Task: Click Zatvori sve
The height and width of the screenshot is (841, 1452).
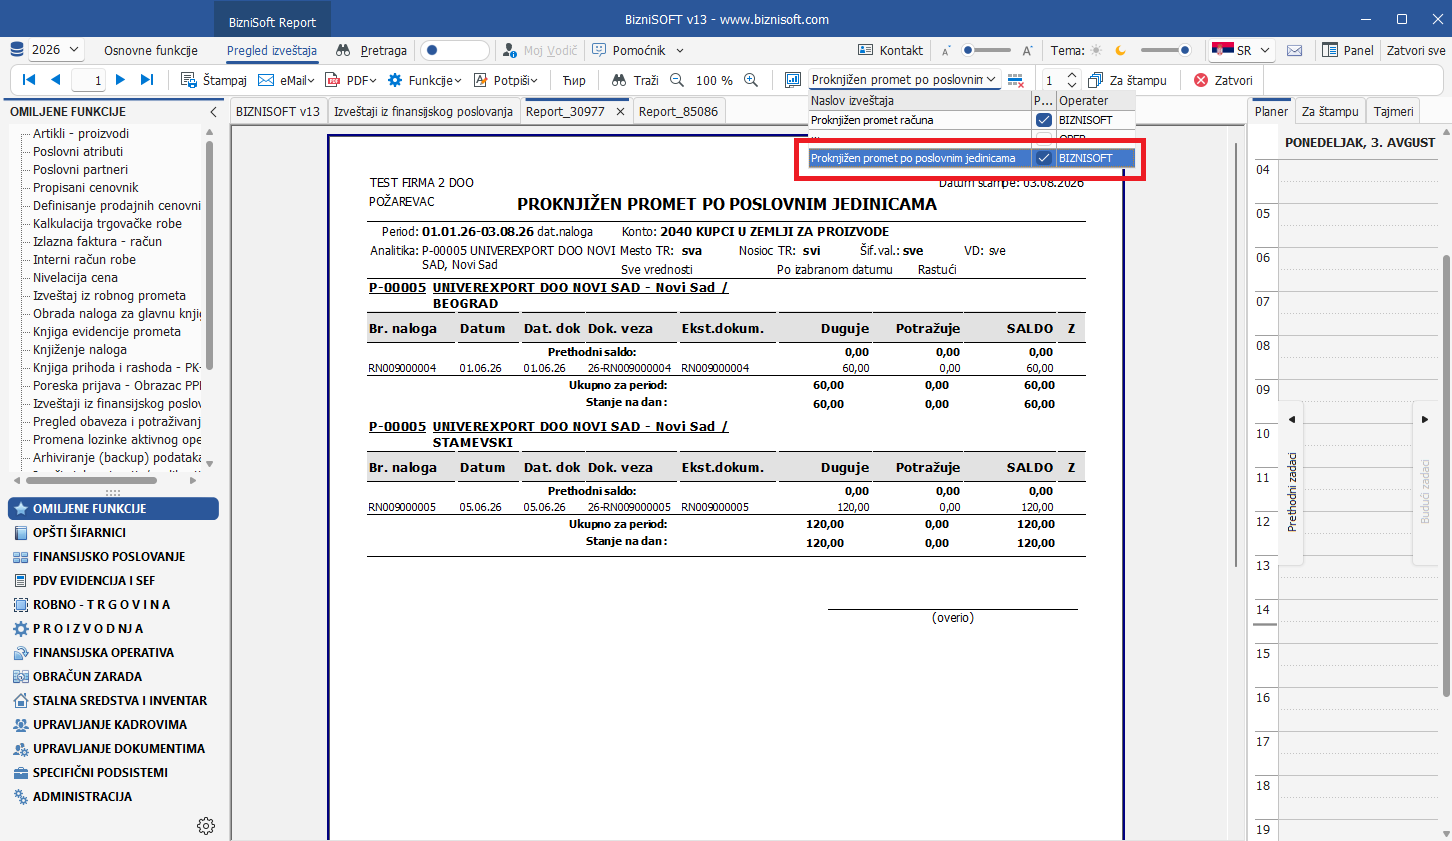Action: pyautogui.click(x=1416, y=50)
